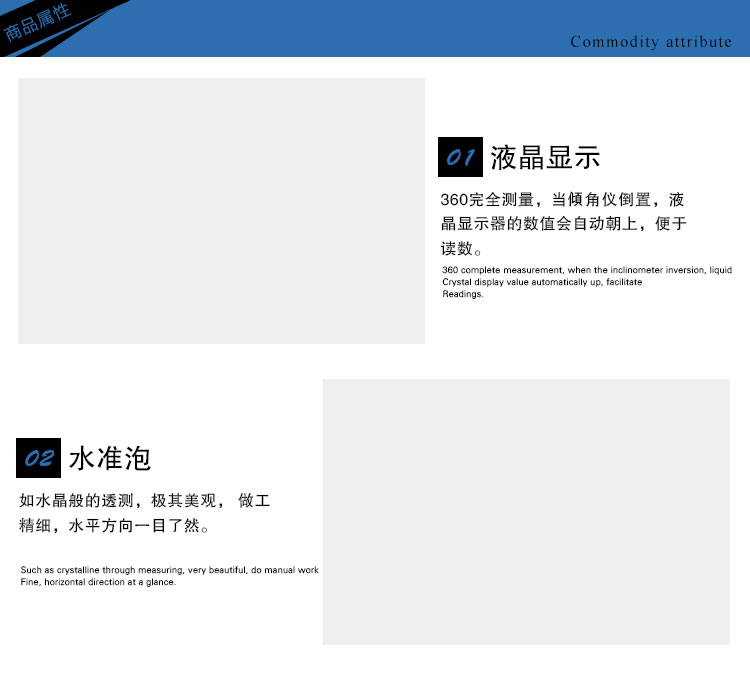The width and height of the screenshot is (750, 681).
Task: Click the line 如水晶般的透测，极其美观
Action: pyautogui.click(x=145, y=501)
